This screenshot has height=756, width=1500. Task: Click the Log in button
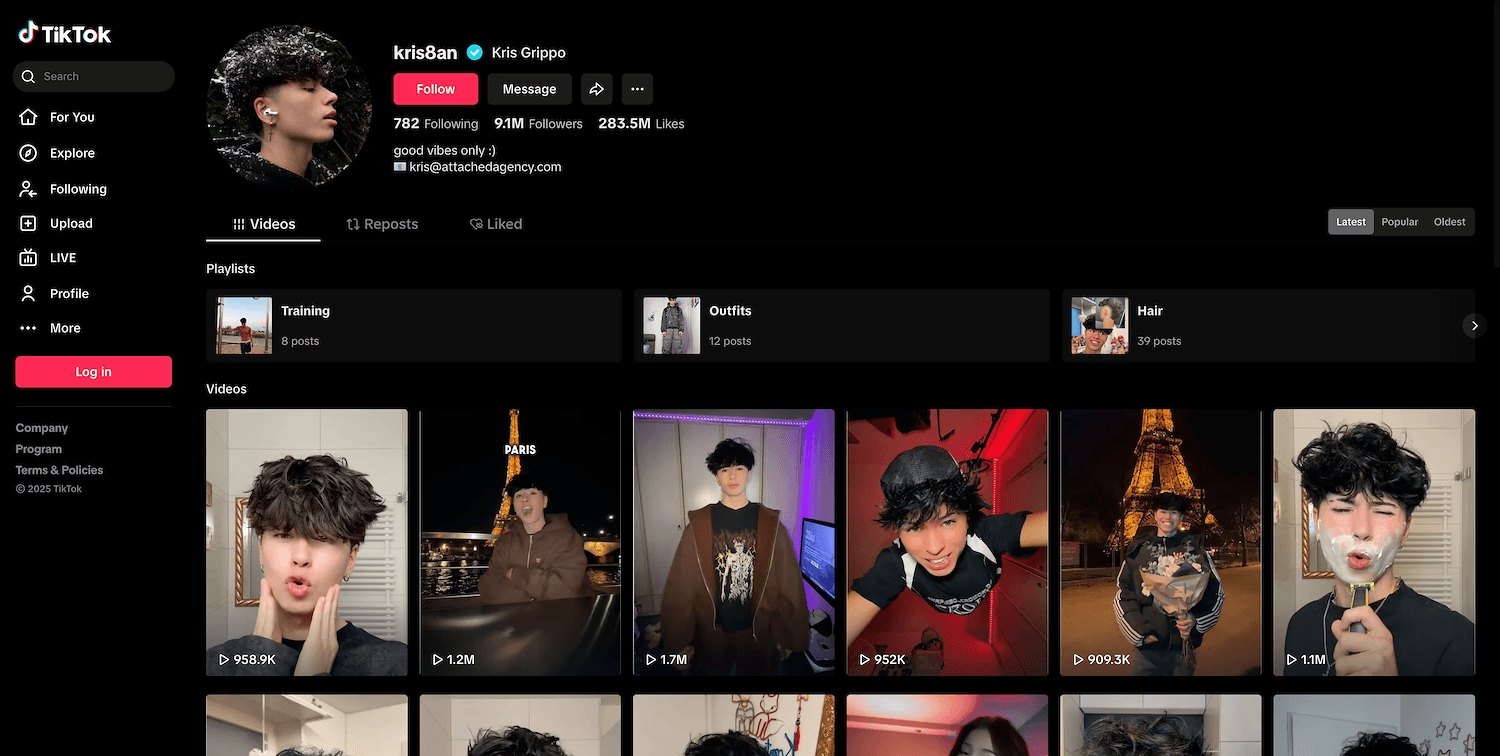point(93,372)
